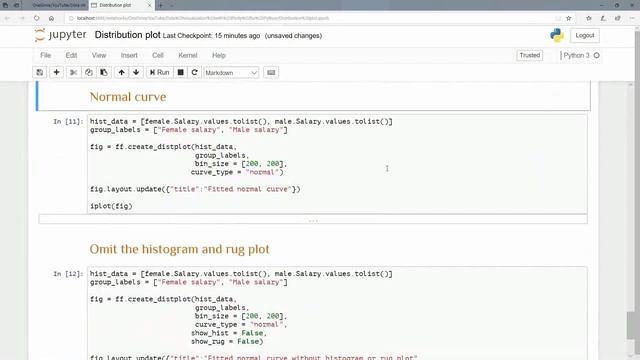Click curve_type line in cell 11
The image size is (640, 360).
pyautogui.click(x=237, y=172)
